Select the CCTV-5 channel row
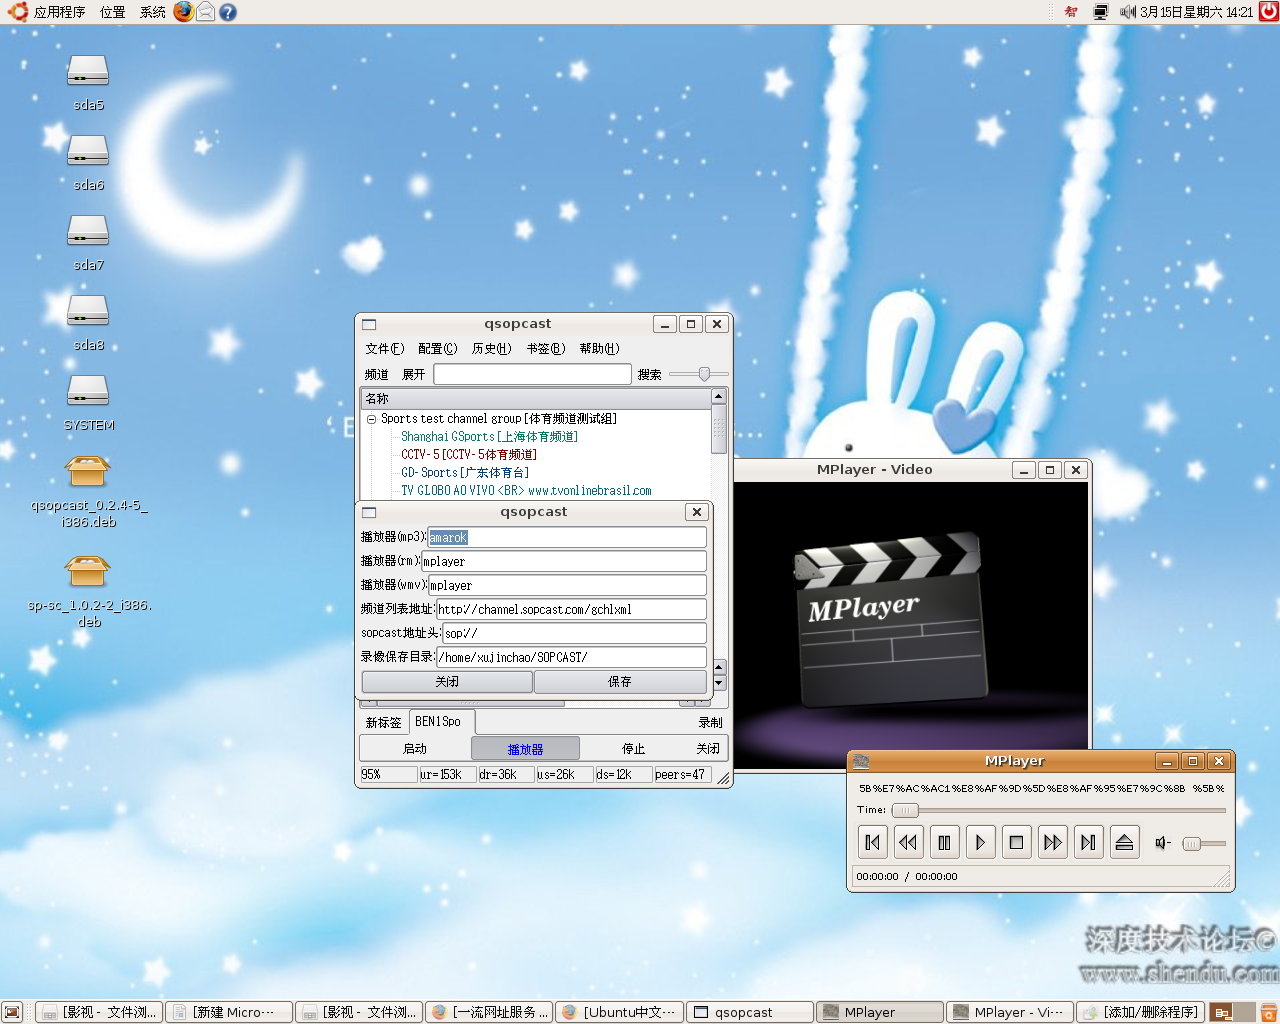Screen dimensions: 1280x1024 click(468, 454)
